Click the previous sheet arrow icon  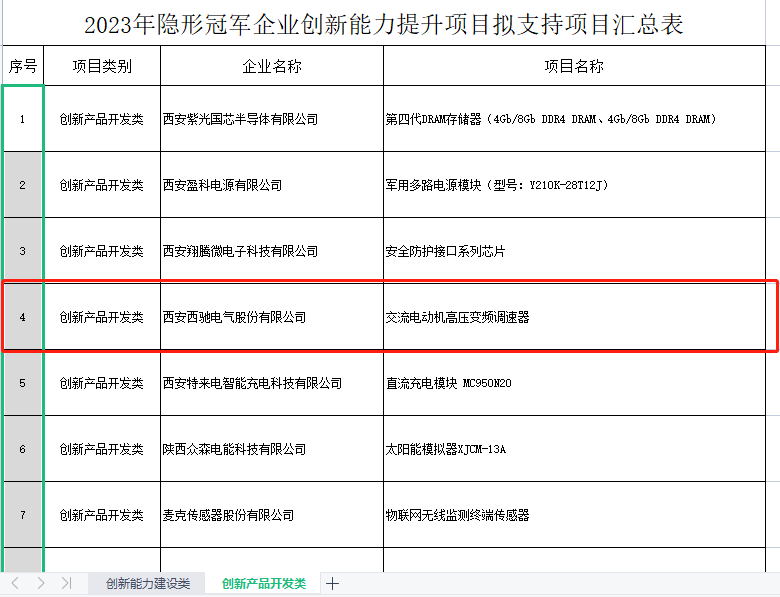point(15,583)
